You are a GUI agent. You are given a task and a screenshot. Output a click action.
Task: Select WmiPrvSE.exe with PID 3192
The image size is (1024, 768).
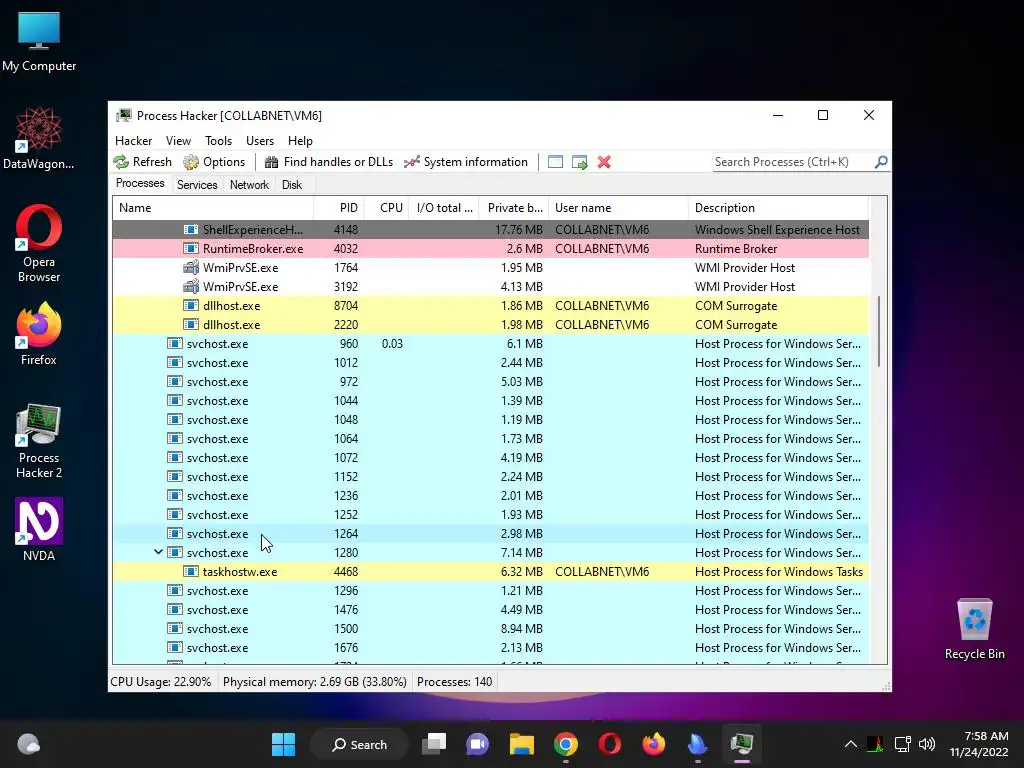490,287
